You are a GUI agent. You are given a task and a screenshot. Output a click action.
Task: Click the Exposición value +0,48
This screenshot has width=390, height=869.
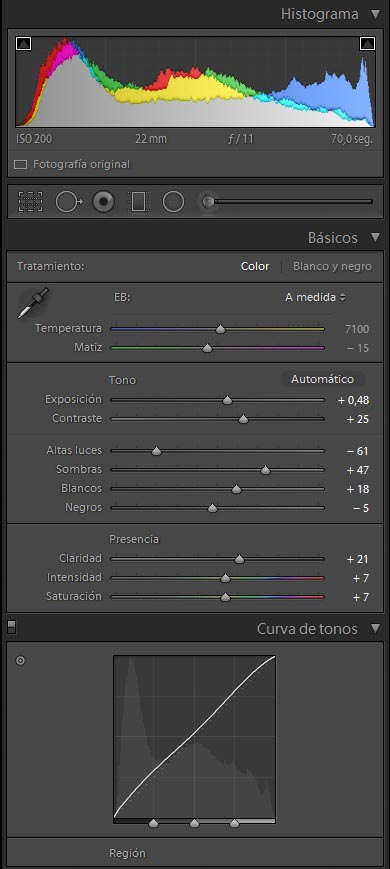point(353,400)
